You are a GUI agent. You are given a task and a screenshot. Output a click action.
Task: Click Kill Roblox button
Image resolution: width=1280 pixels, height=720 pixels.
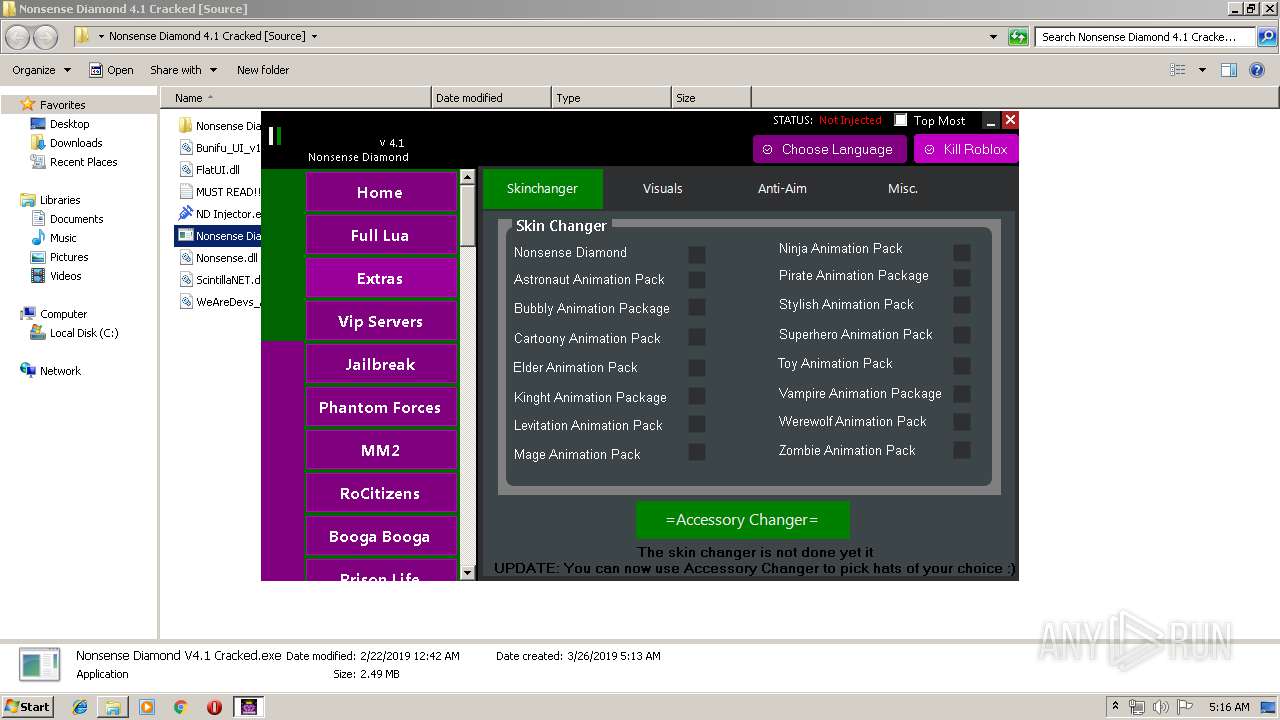[966, 149]
